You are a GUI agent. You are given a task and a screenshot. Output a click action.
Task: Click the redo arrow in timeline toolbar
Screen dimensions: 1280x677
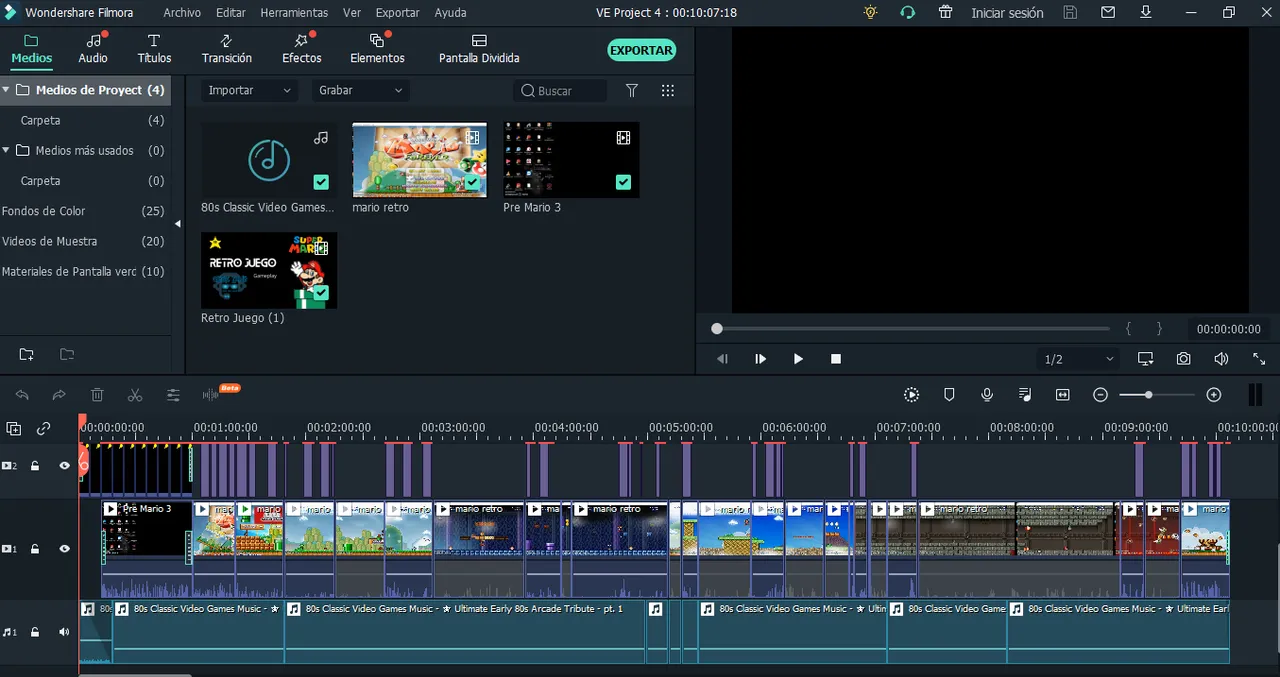pyautogui.click(x=59, y=395)
